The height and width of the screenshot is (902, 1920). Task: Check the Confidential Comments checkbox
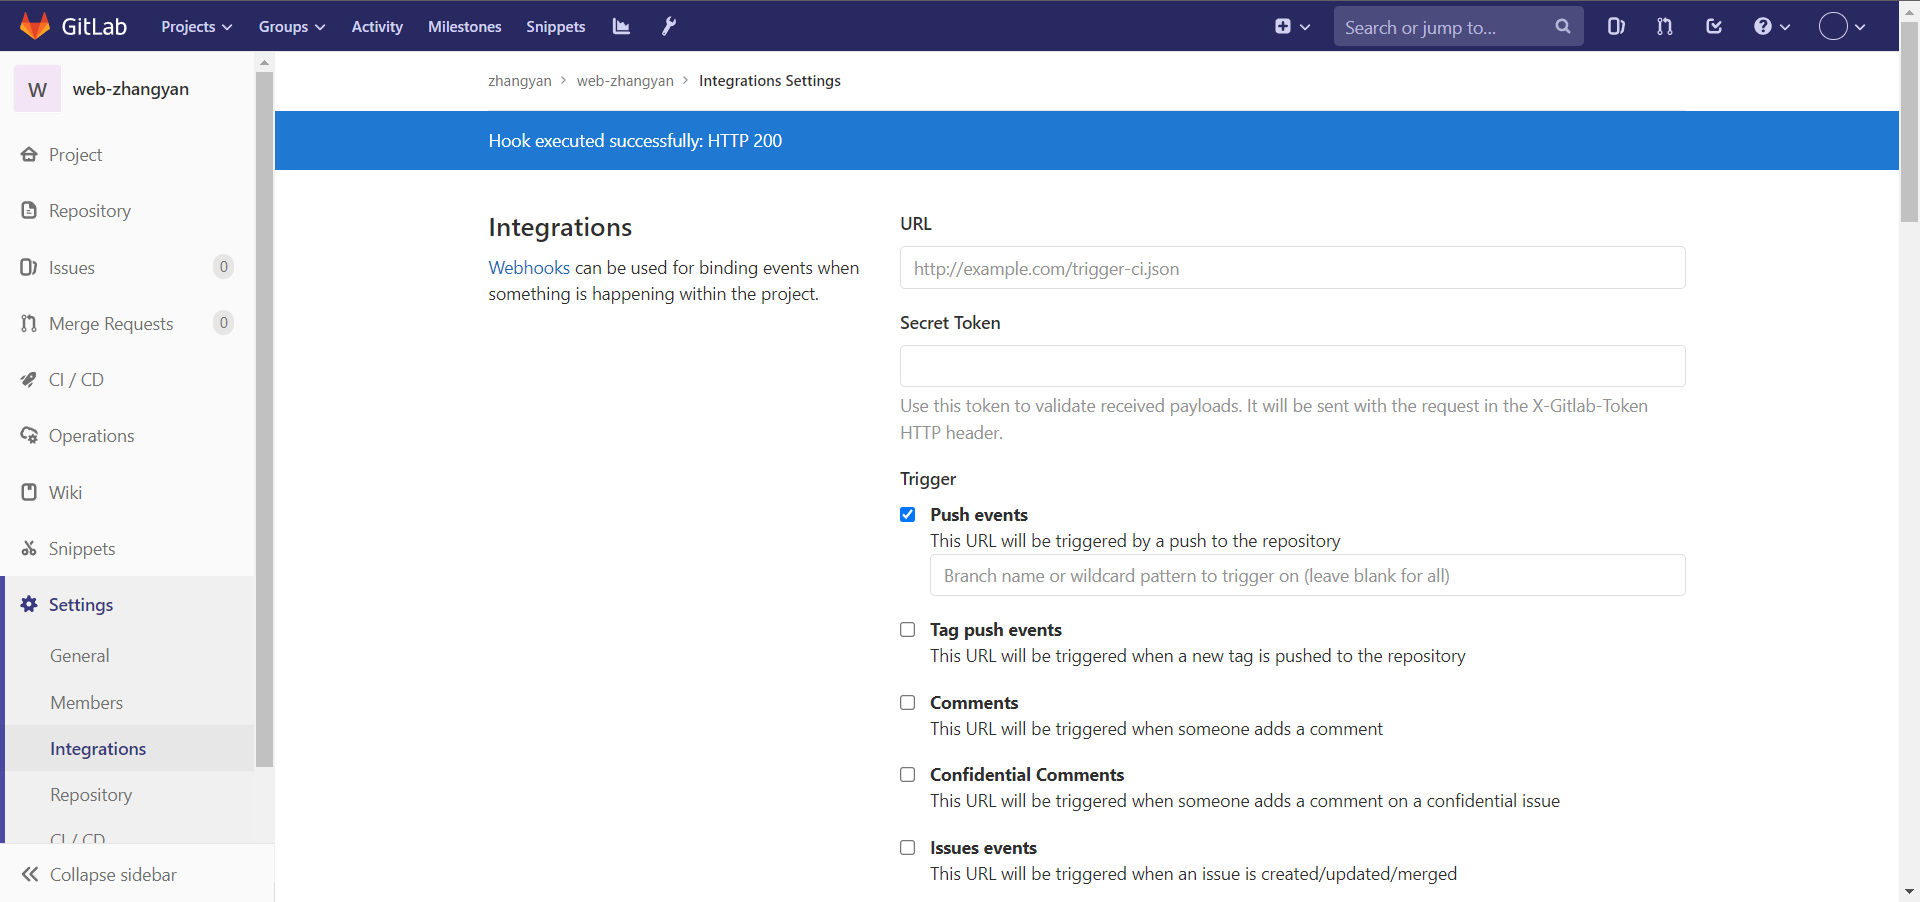point(908,775)
